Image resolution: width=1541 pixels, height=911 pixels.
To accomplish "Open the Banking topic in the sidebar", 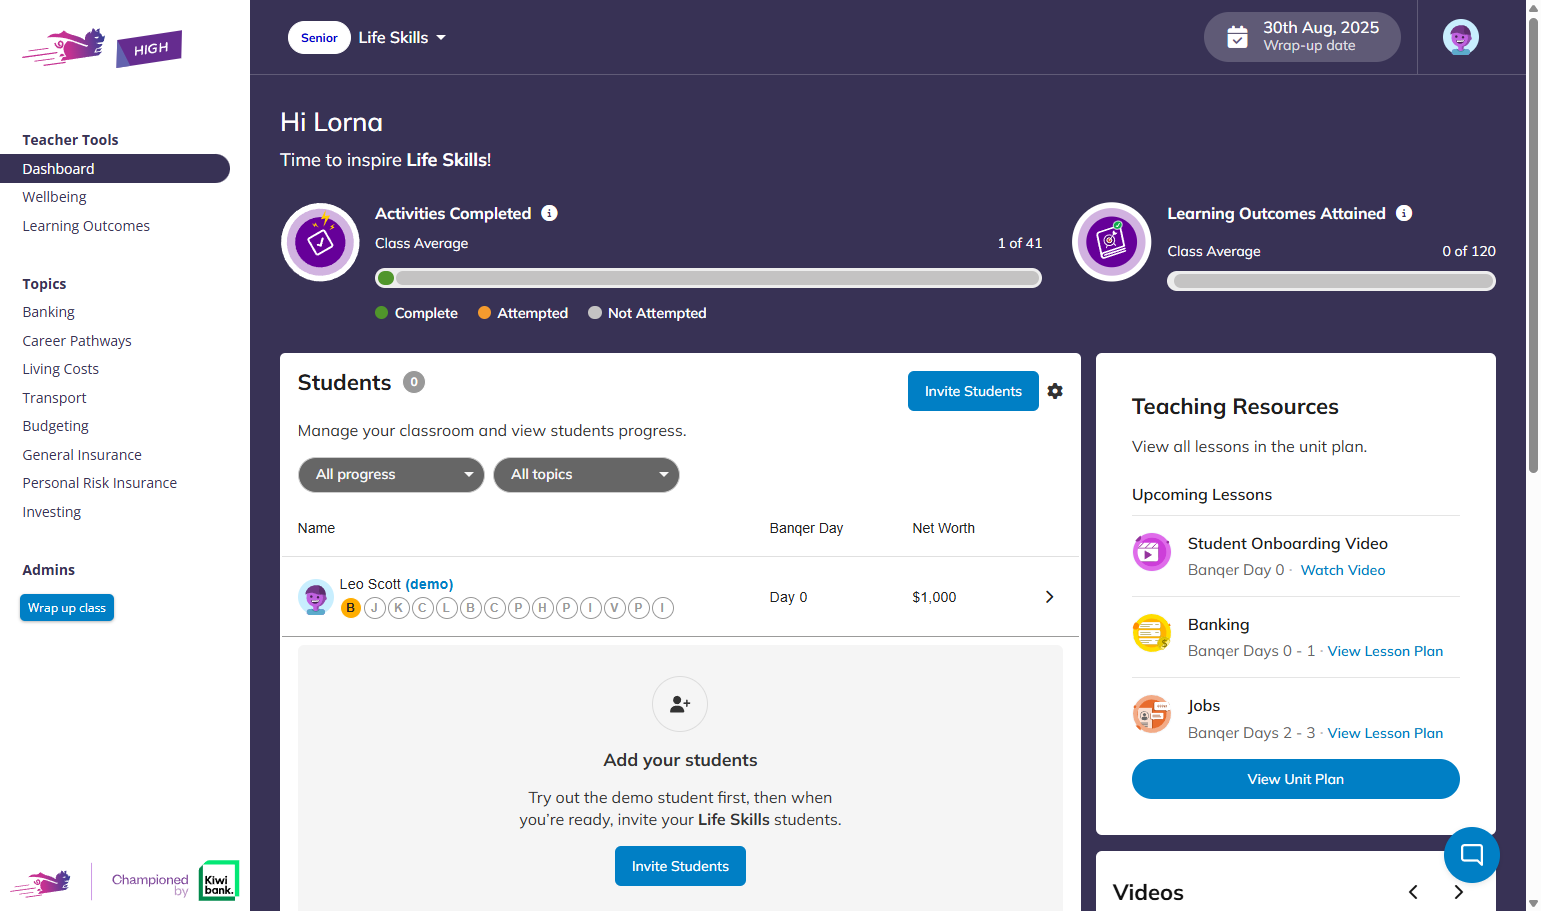I will point(49,312).
